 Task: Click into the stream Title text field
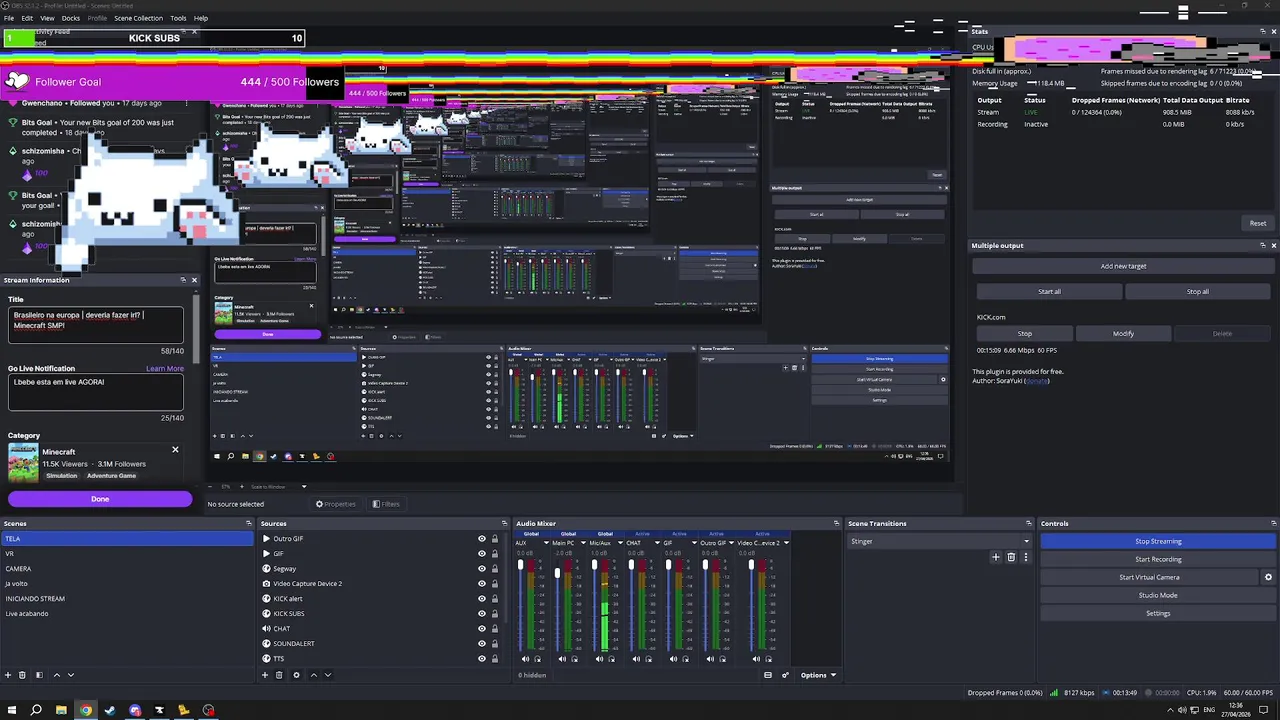(96, 325)
